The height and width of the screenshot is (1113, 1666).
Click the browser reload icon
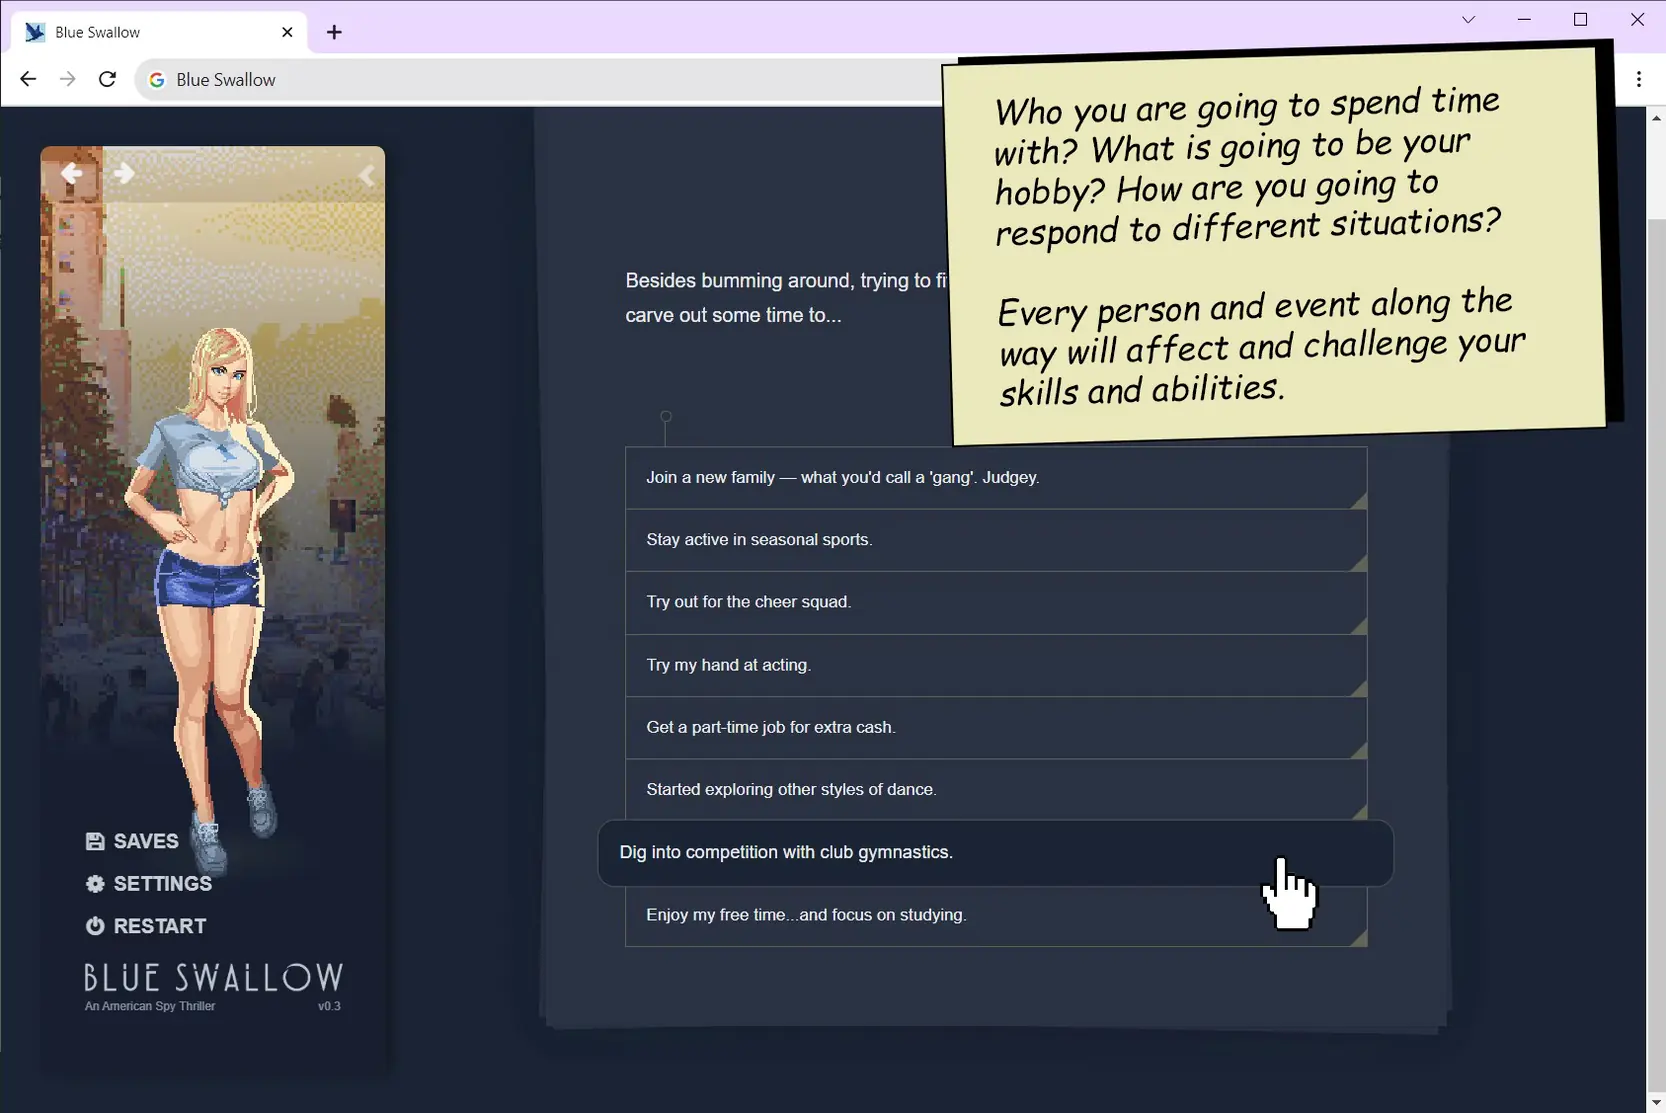(x=107, y=79)
